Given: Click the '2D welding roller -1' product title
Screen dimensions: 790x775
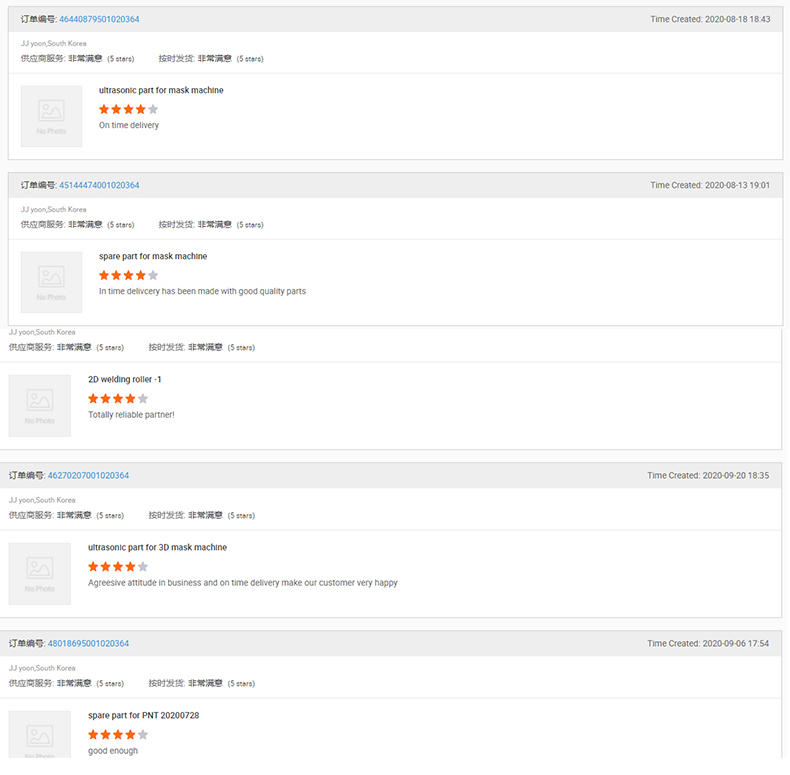Looking at the screenshot, I should (x=124, y=379).
